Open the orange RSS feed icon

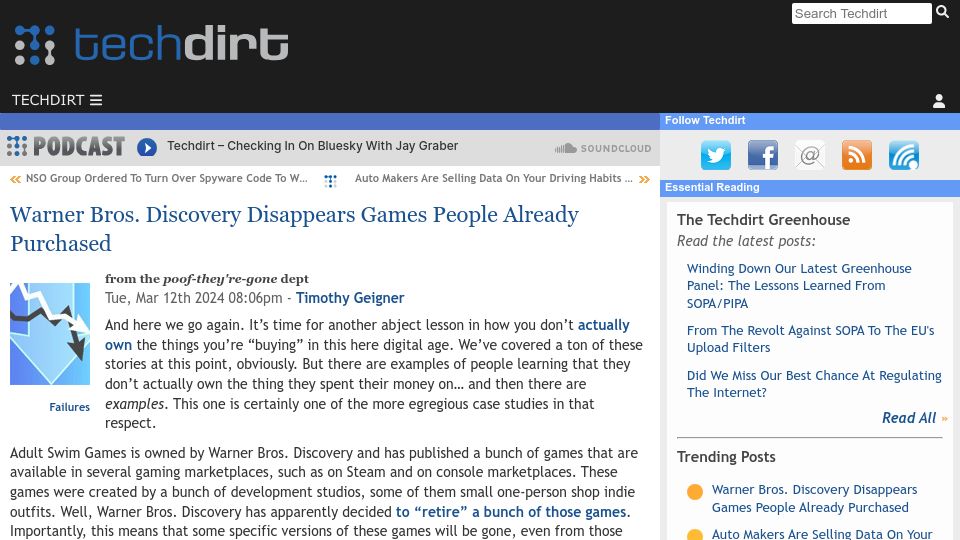point(857,155)
